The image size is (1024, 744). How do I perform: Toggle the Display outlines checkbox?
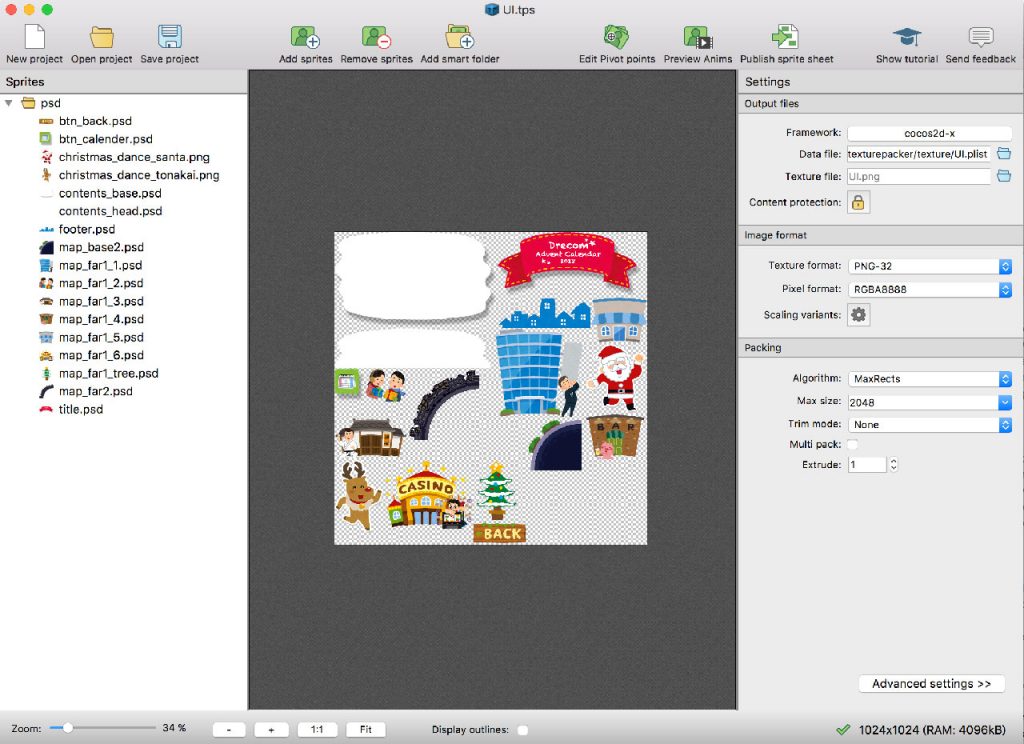click(x=523, y=730)
